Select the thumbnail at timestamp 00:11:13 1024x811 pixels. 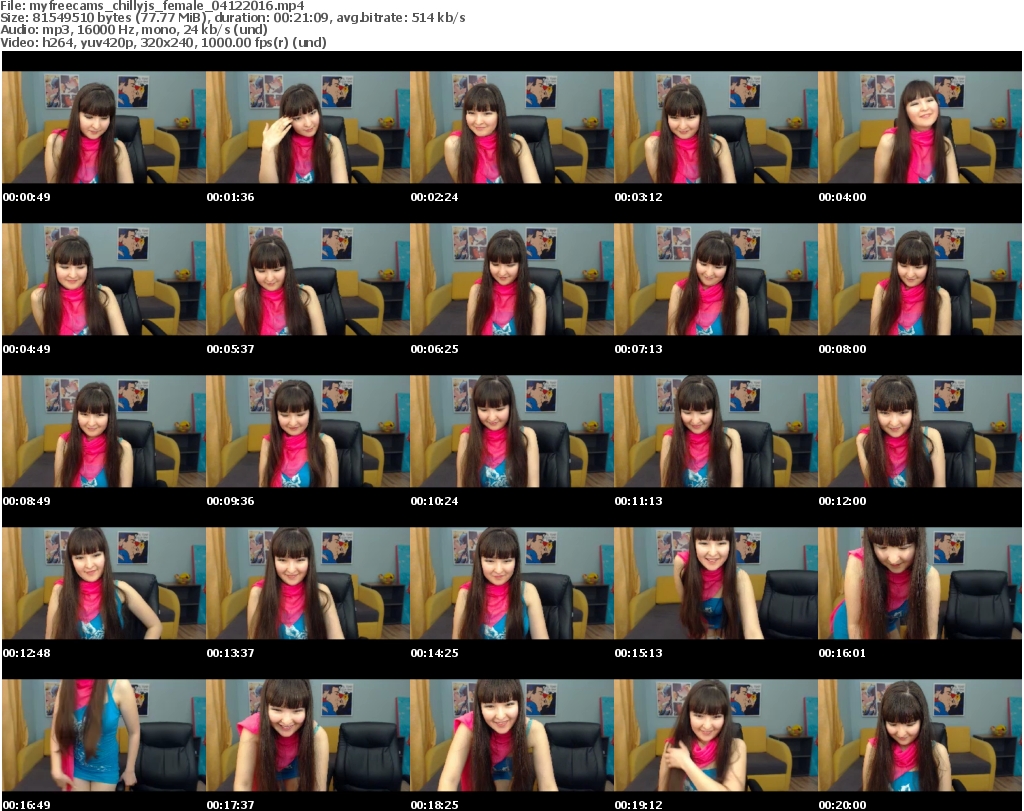coord(715,432)
